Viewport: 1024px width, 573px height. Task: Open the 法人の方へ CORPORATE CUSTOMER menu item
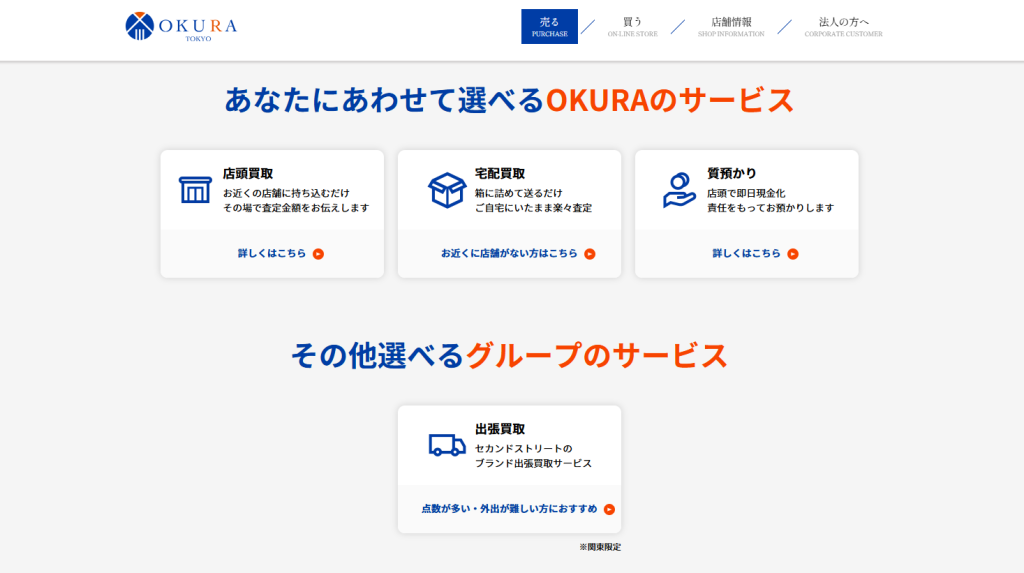point(843,27)
